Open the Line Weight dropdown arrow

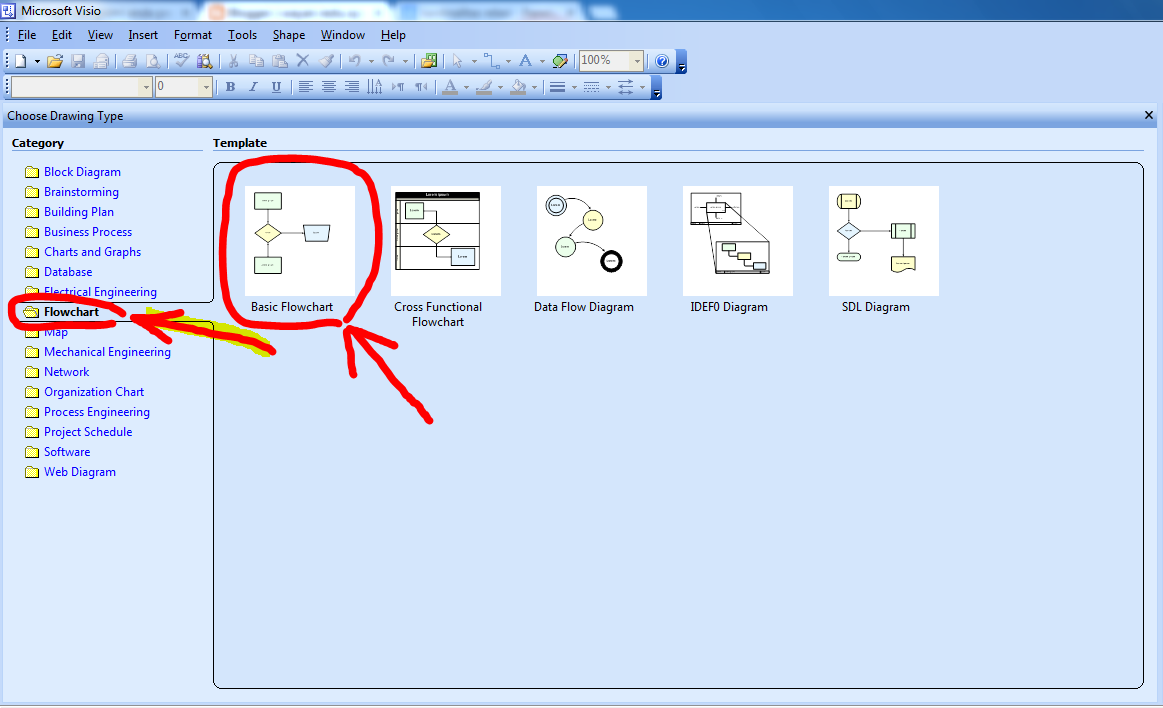[574, 87]
